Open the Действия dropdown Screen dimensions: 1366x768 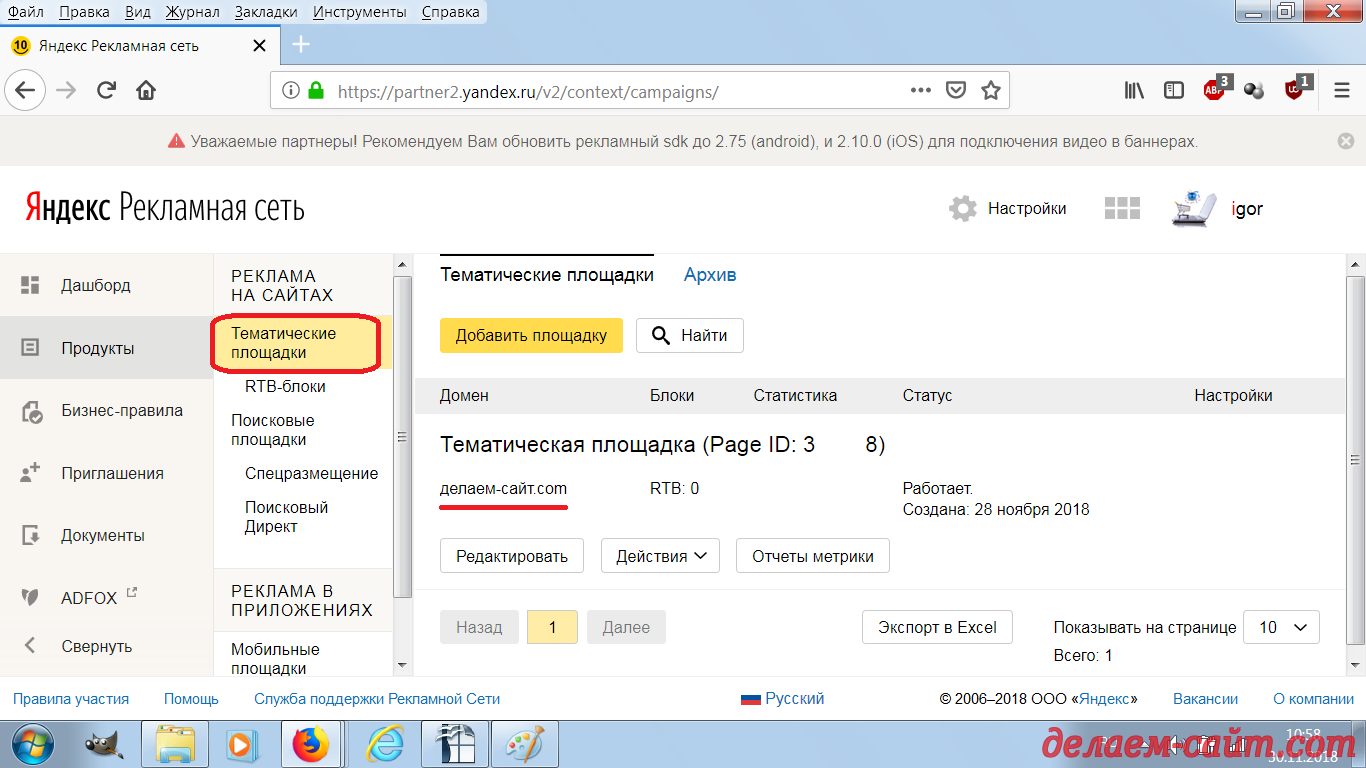[660, 556]
